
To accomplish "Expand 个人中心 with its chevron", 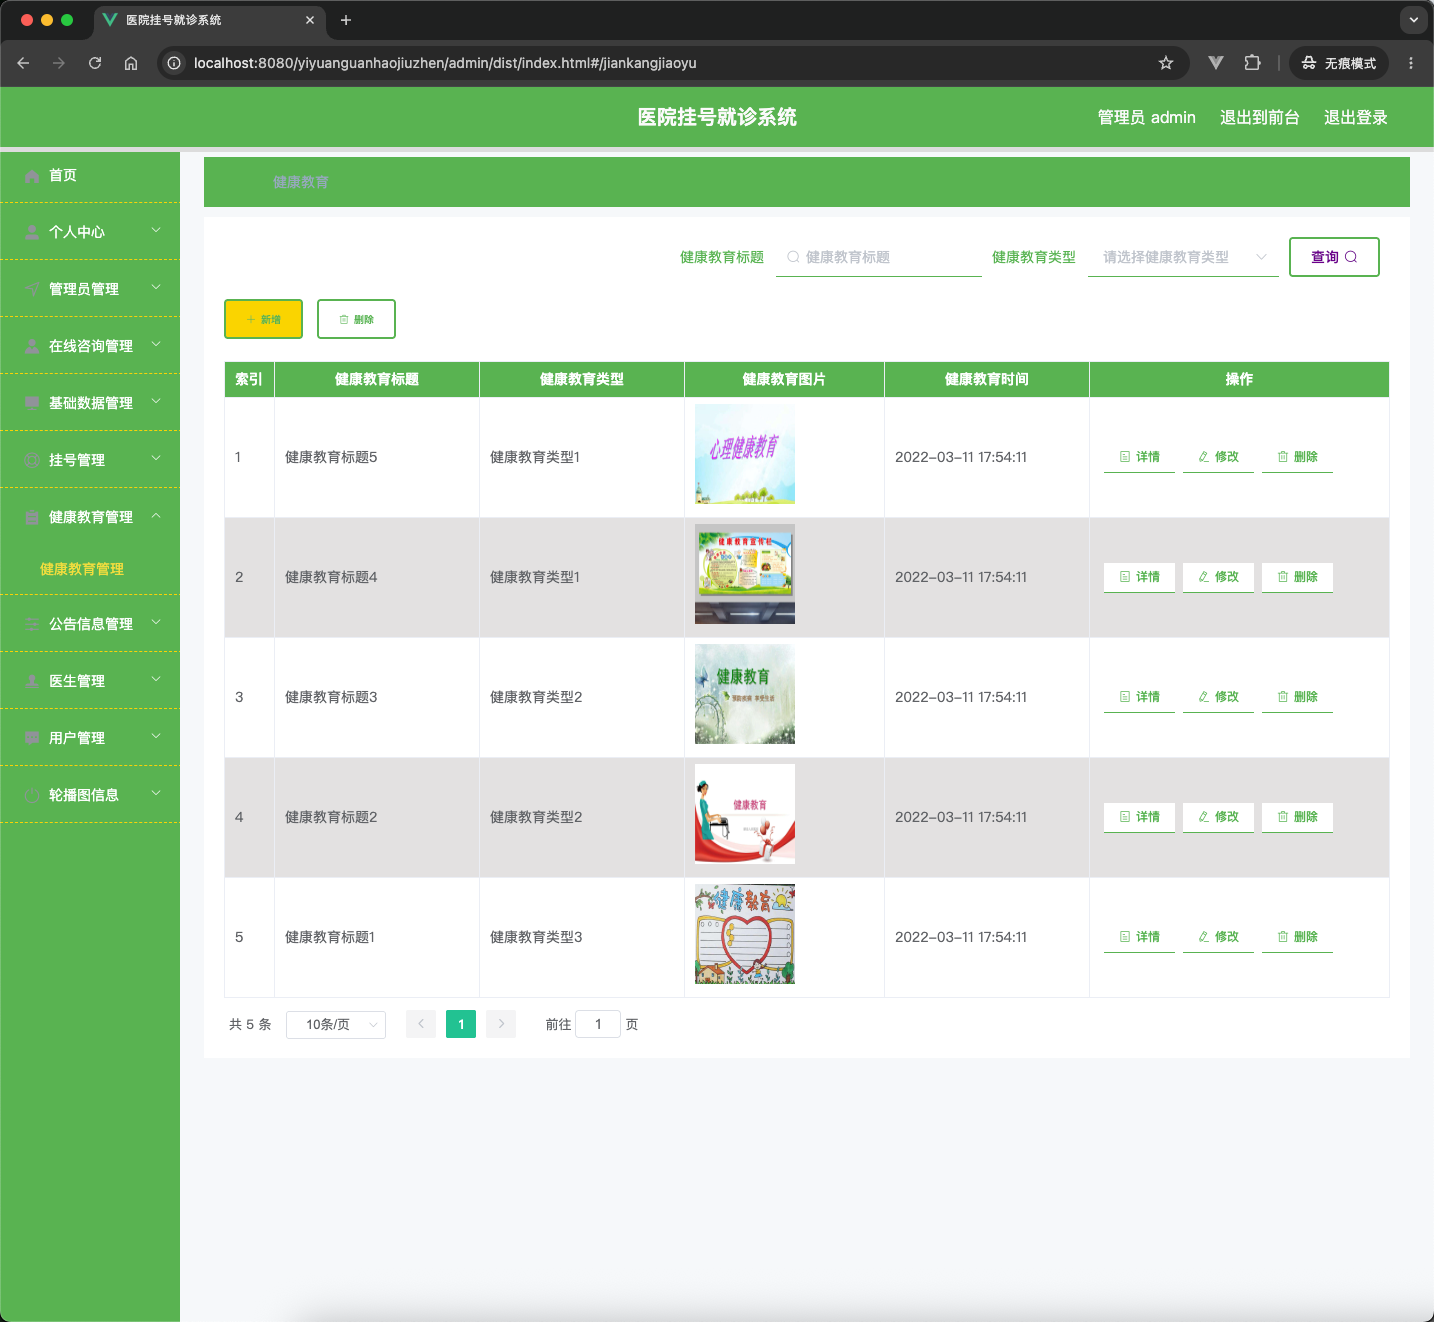I will click(x=156, y=230).
